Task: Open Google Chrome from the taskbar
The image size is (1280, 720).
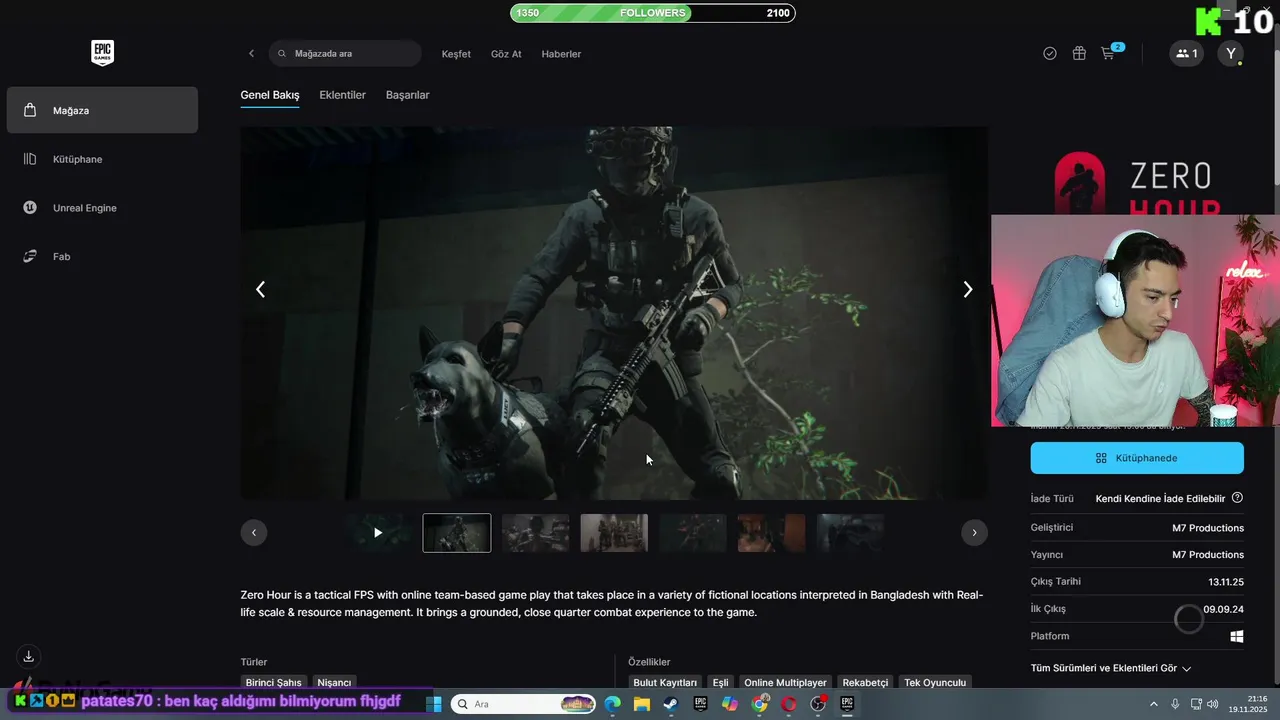Action: tap(760, 704)
